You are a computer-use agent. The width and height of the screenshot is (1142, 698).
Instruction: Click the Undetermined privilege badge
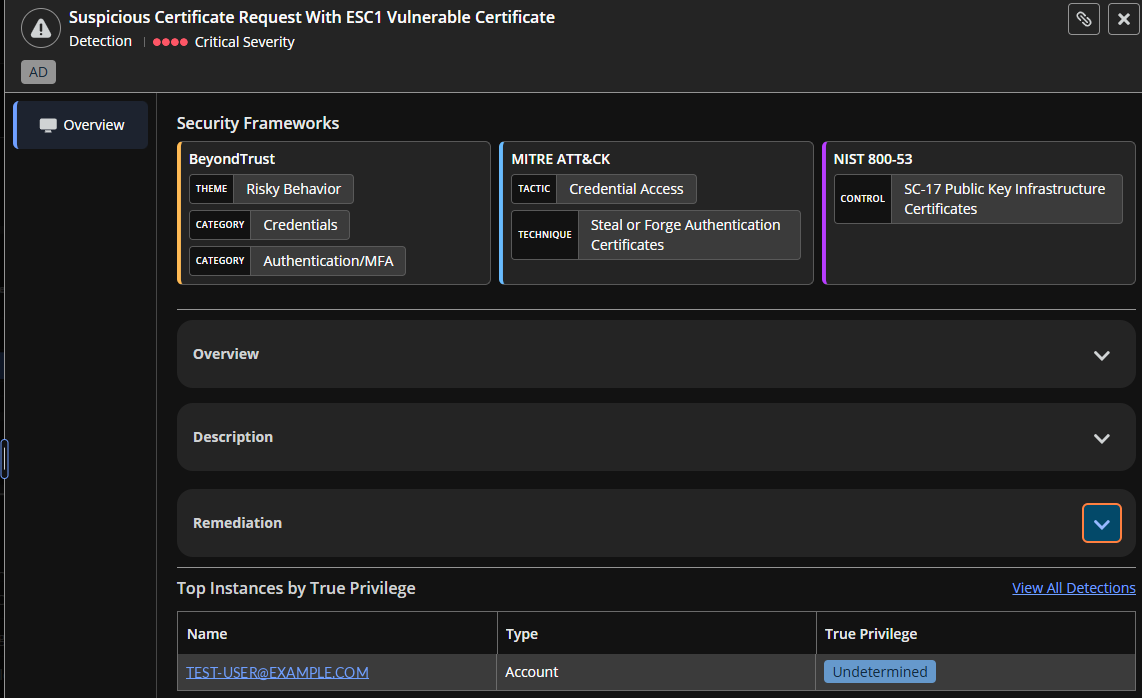pos(880,672)
